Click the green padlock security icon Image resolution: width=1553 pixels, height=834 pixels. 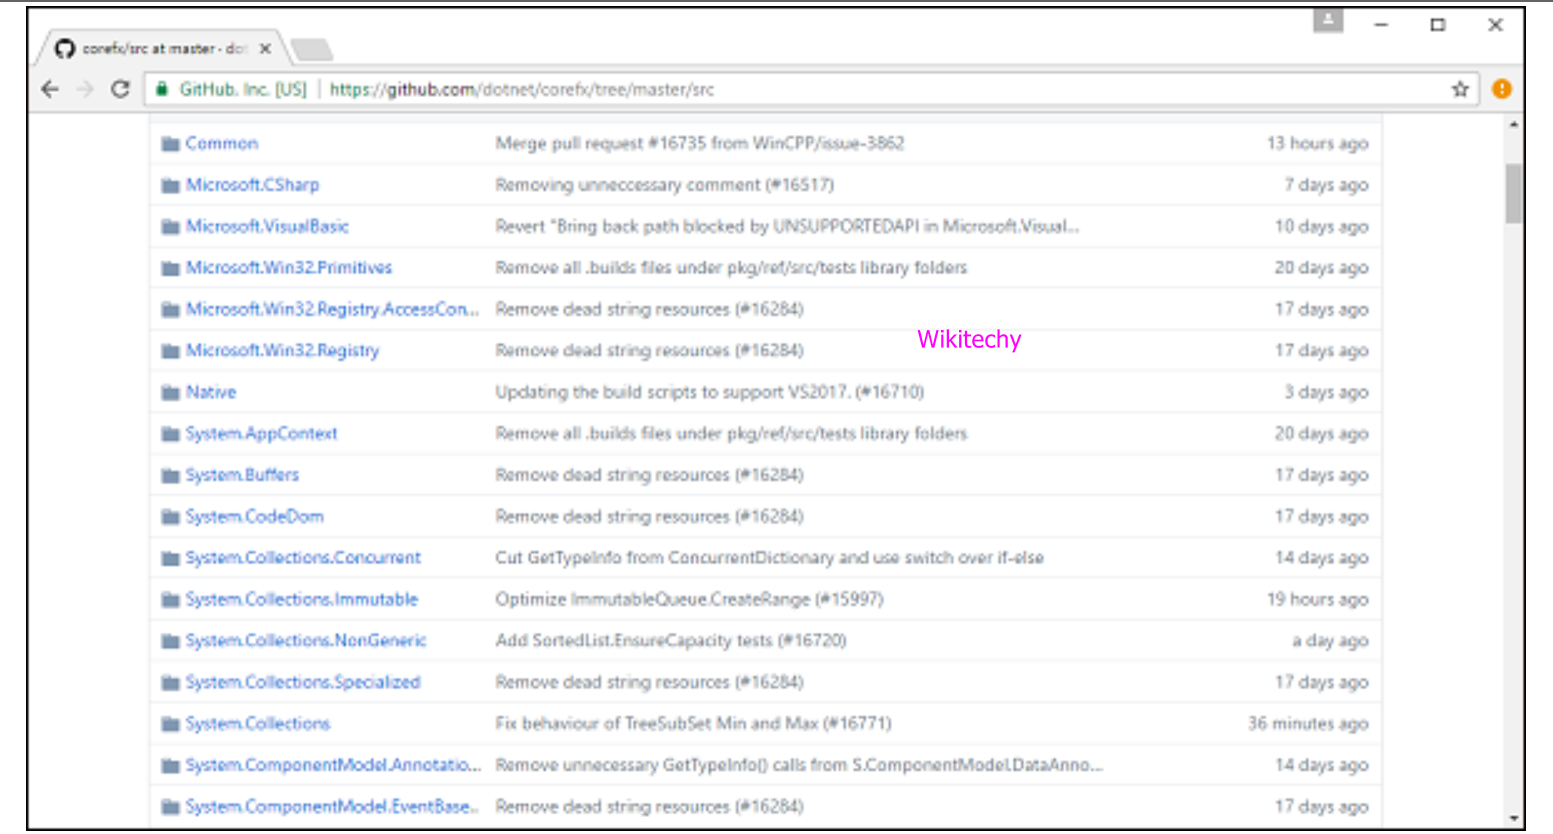coord(162,89)
